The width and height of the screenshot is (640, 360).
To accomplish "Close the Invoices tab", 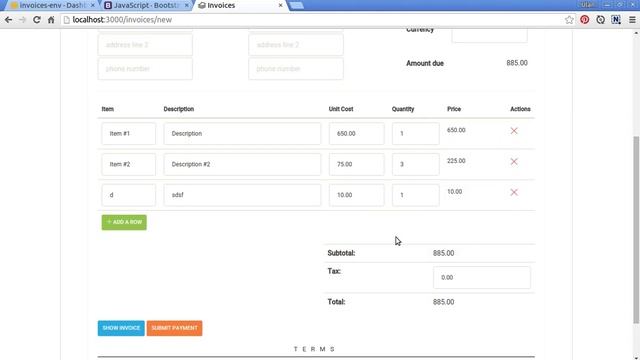I will [x=280, y=5].
